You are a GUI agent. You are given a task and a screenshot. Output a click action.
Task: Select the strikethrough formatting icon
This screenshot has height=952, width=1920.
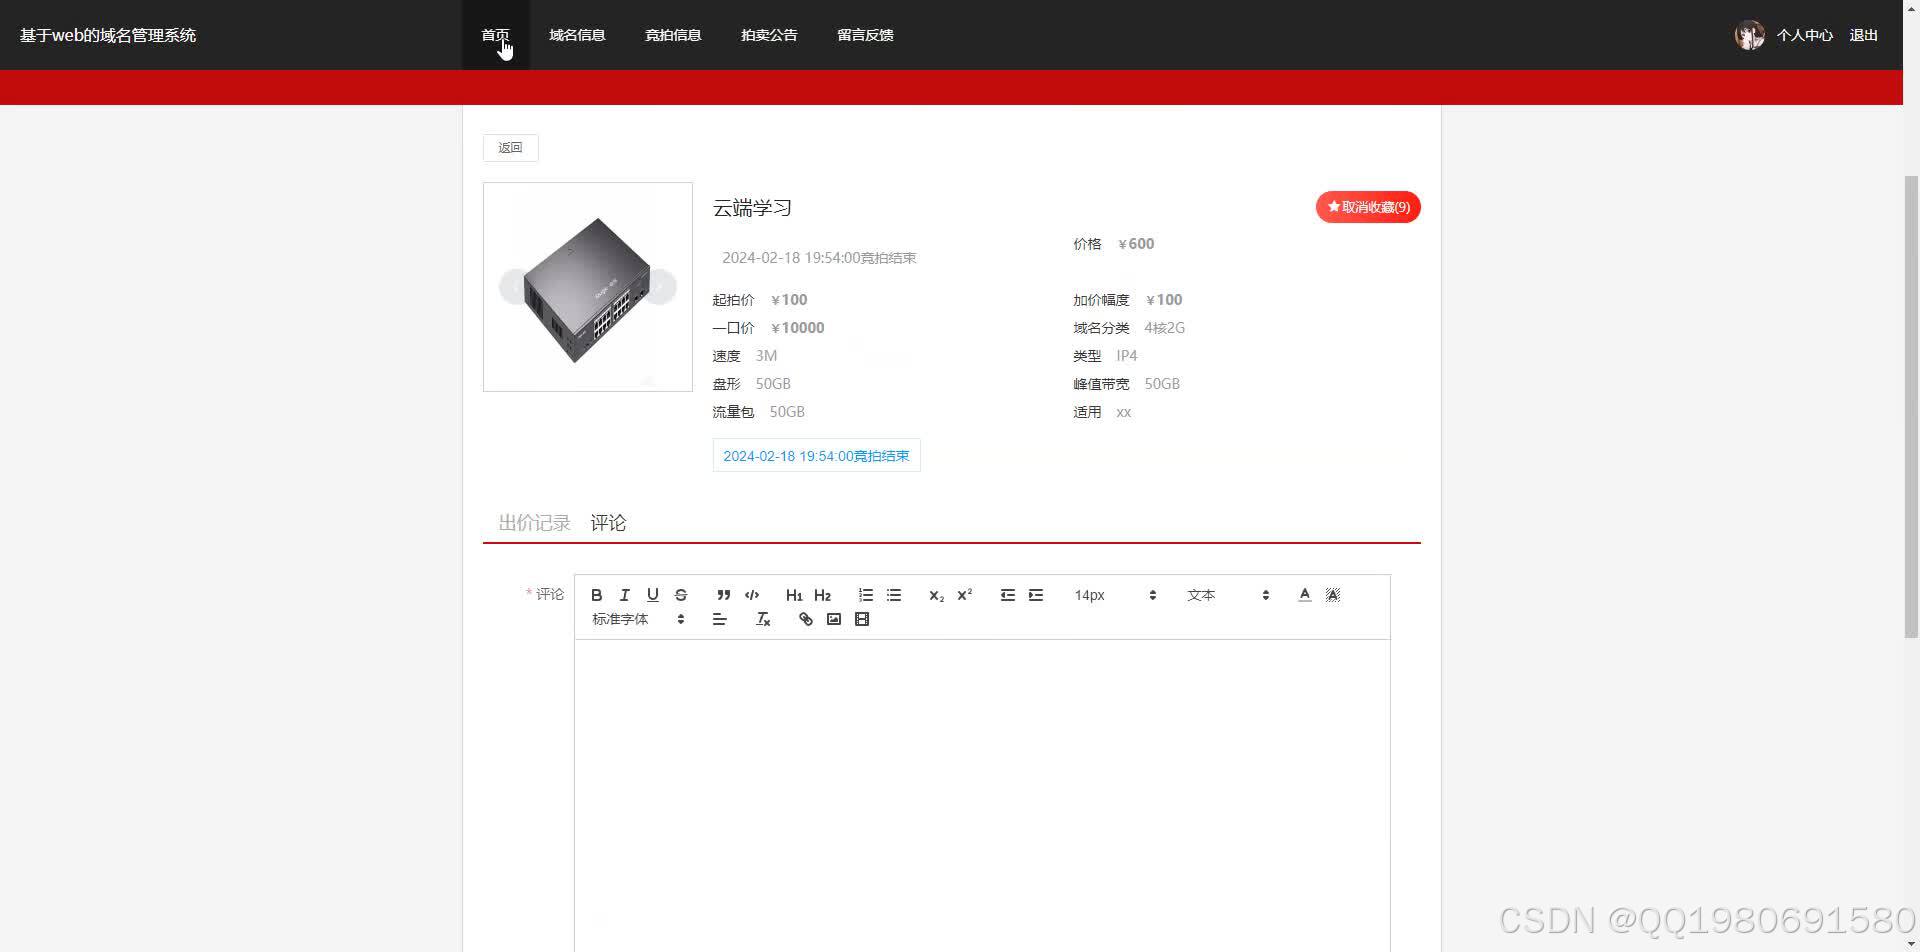[681, 594]
